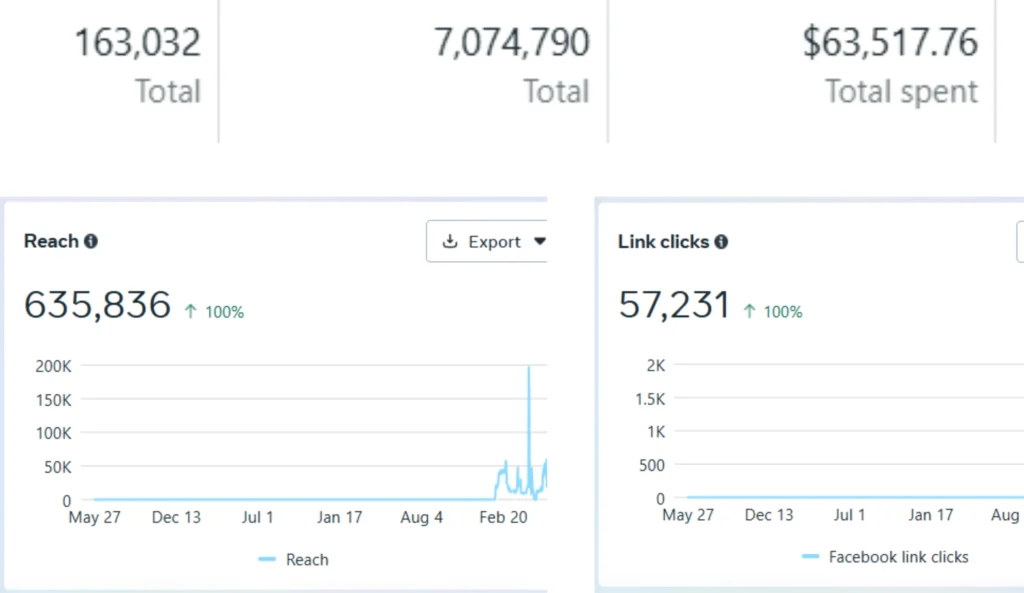This screenshot has width=1024, height=593.
Task: Open the Export dropdown arrow
Action: coord(540,242)
